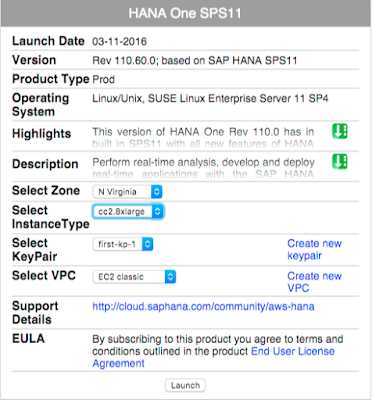Expand the Description text with green arrow icon
This screenshot has height=400, width=372.
click(x=340, y=162)
